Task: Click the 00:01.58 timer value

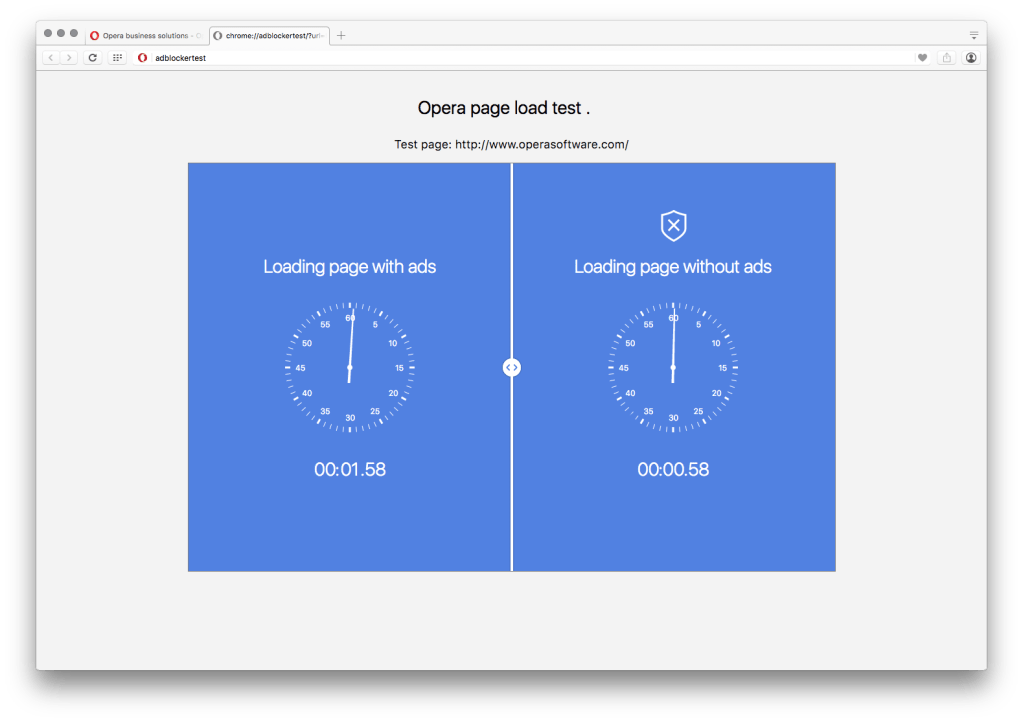Action: pos(350,470)
